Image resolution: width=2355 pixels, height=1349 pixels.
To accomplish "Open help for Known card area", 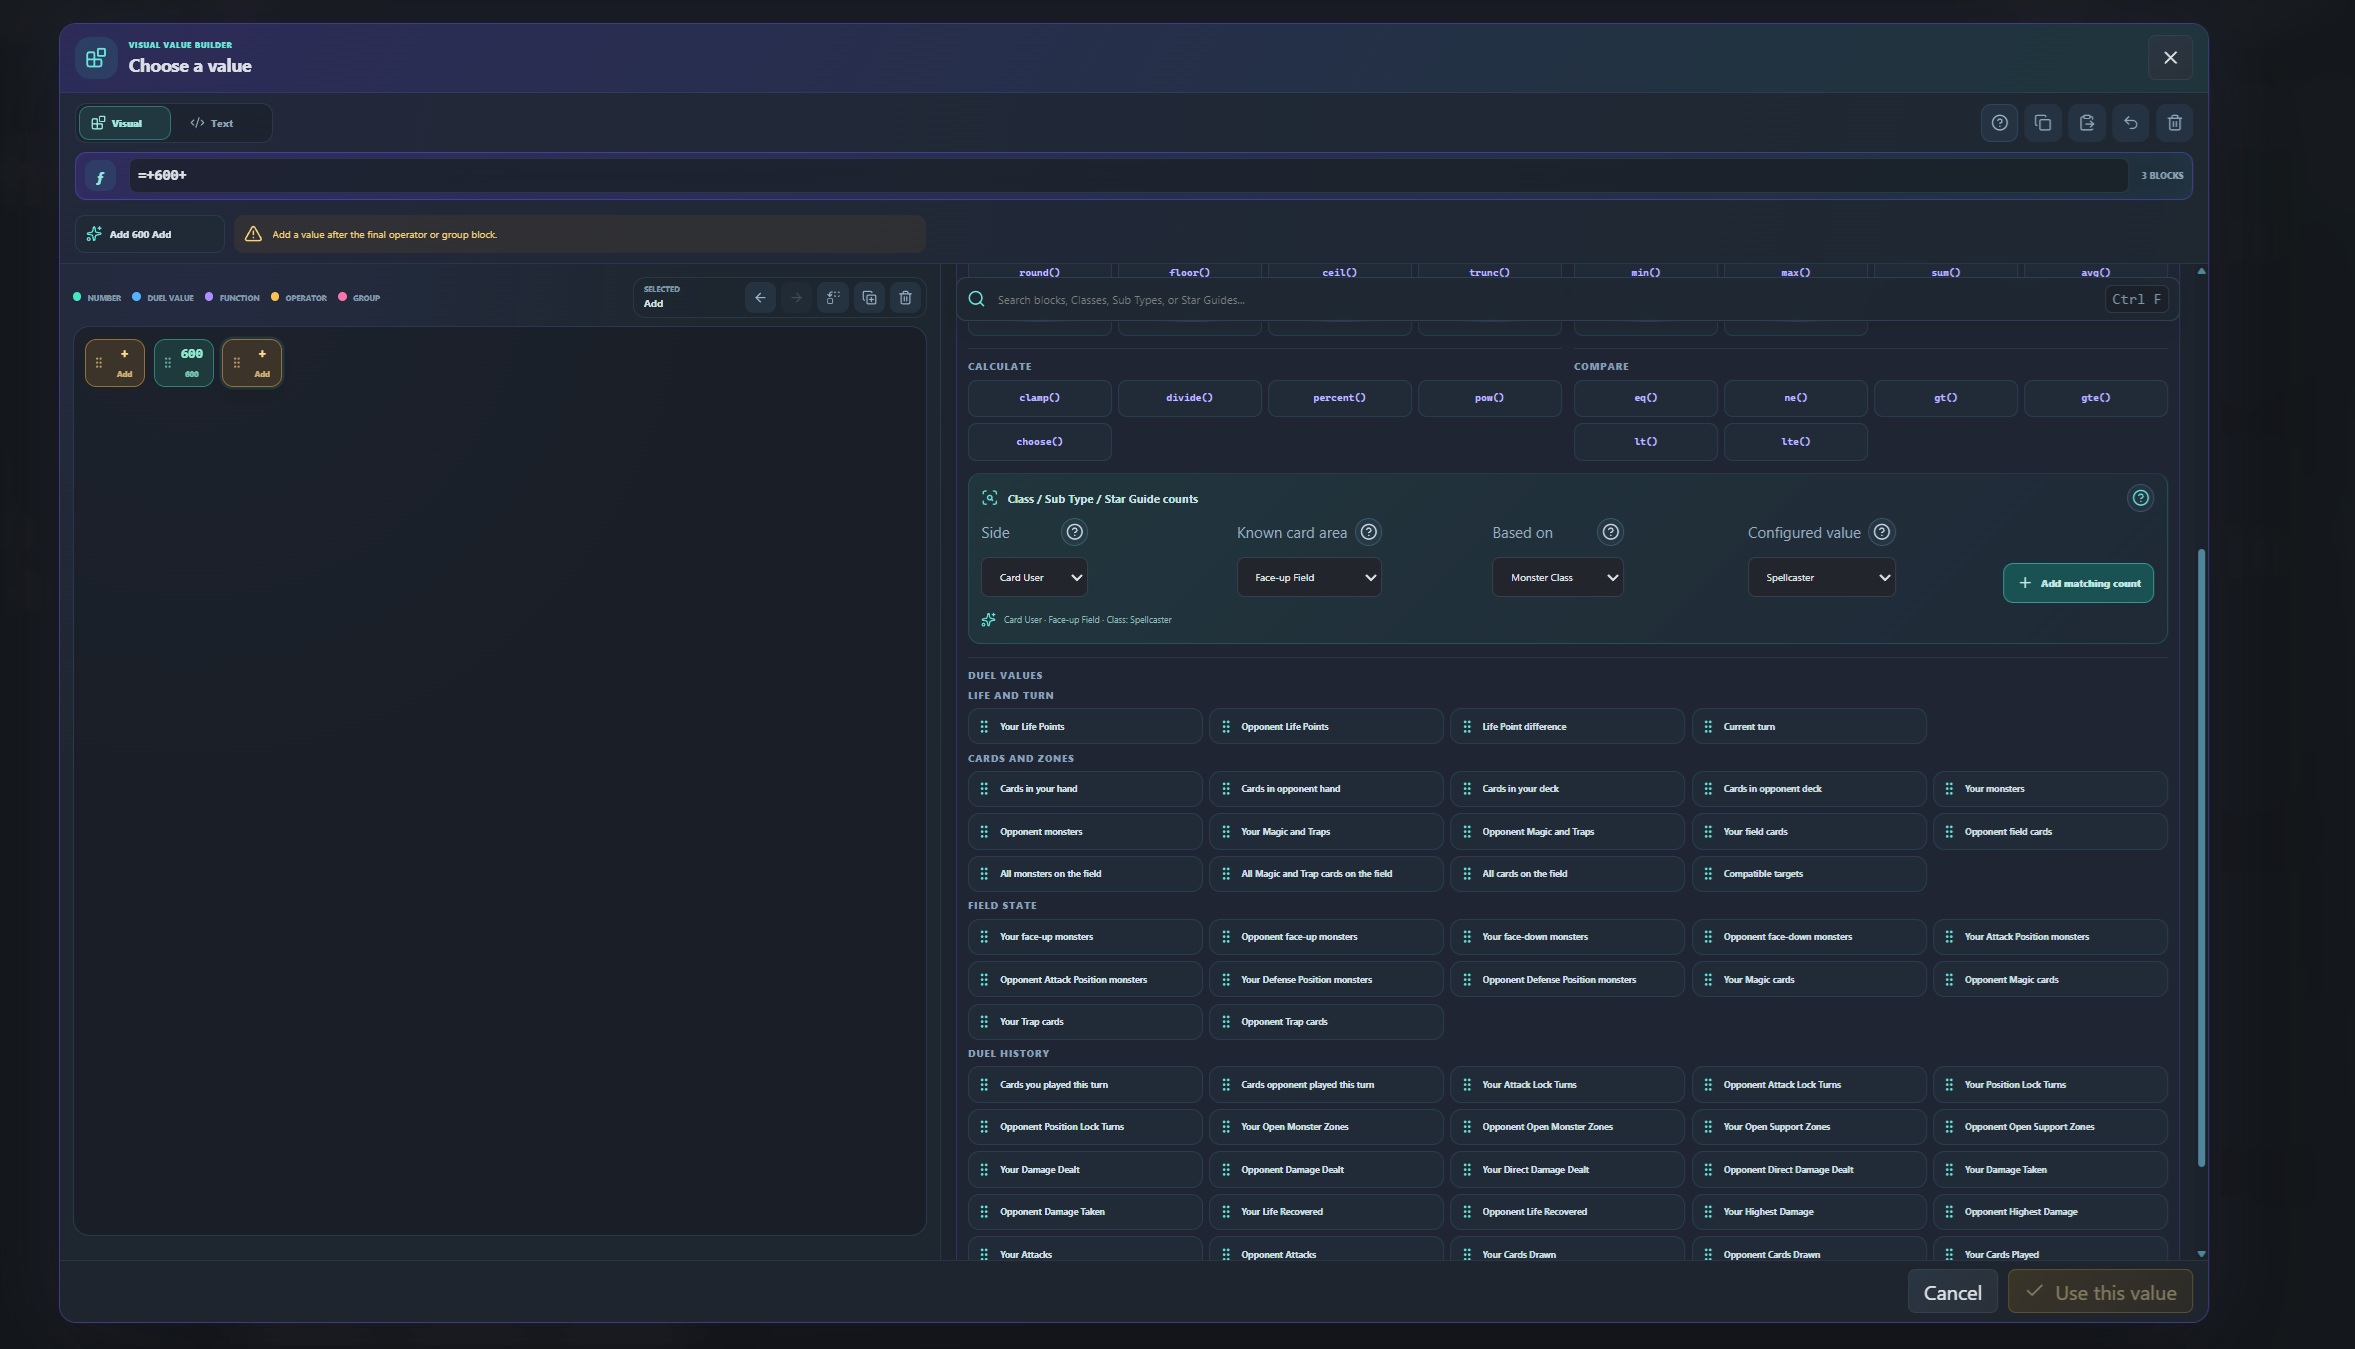I will click(1368, 532).
